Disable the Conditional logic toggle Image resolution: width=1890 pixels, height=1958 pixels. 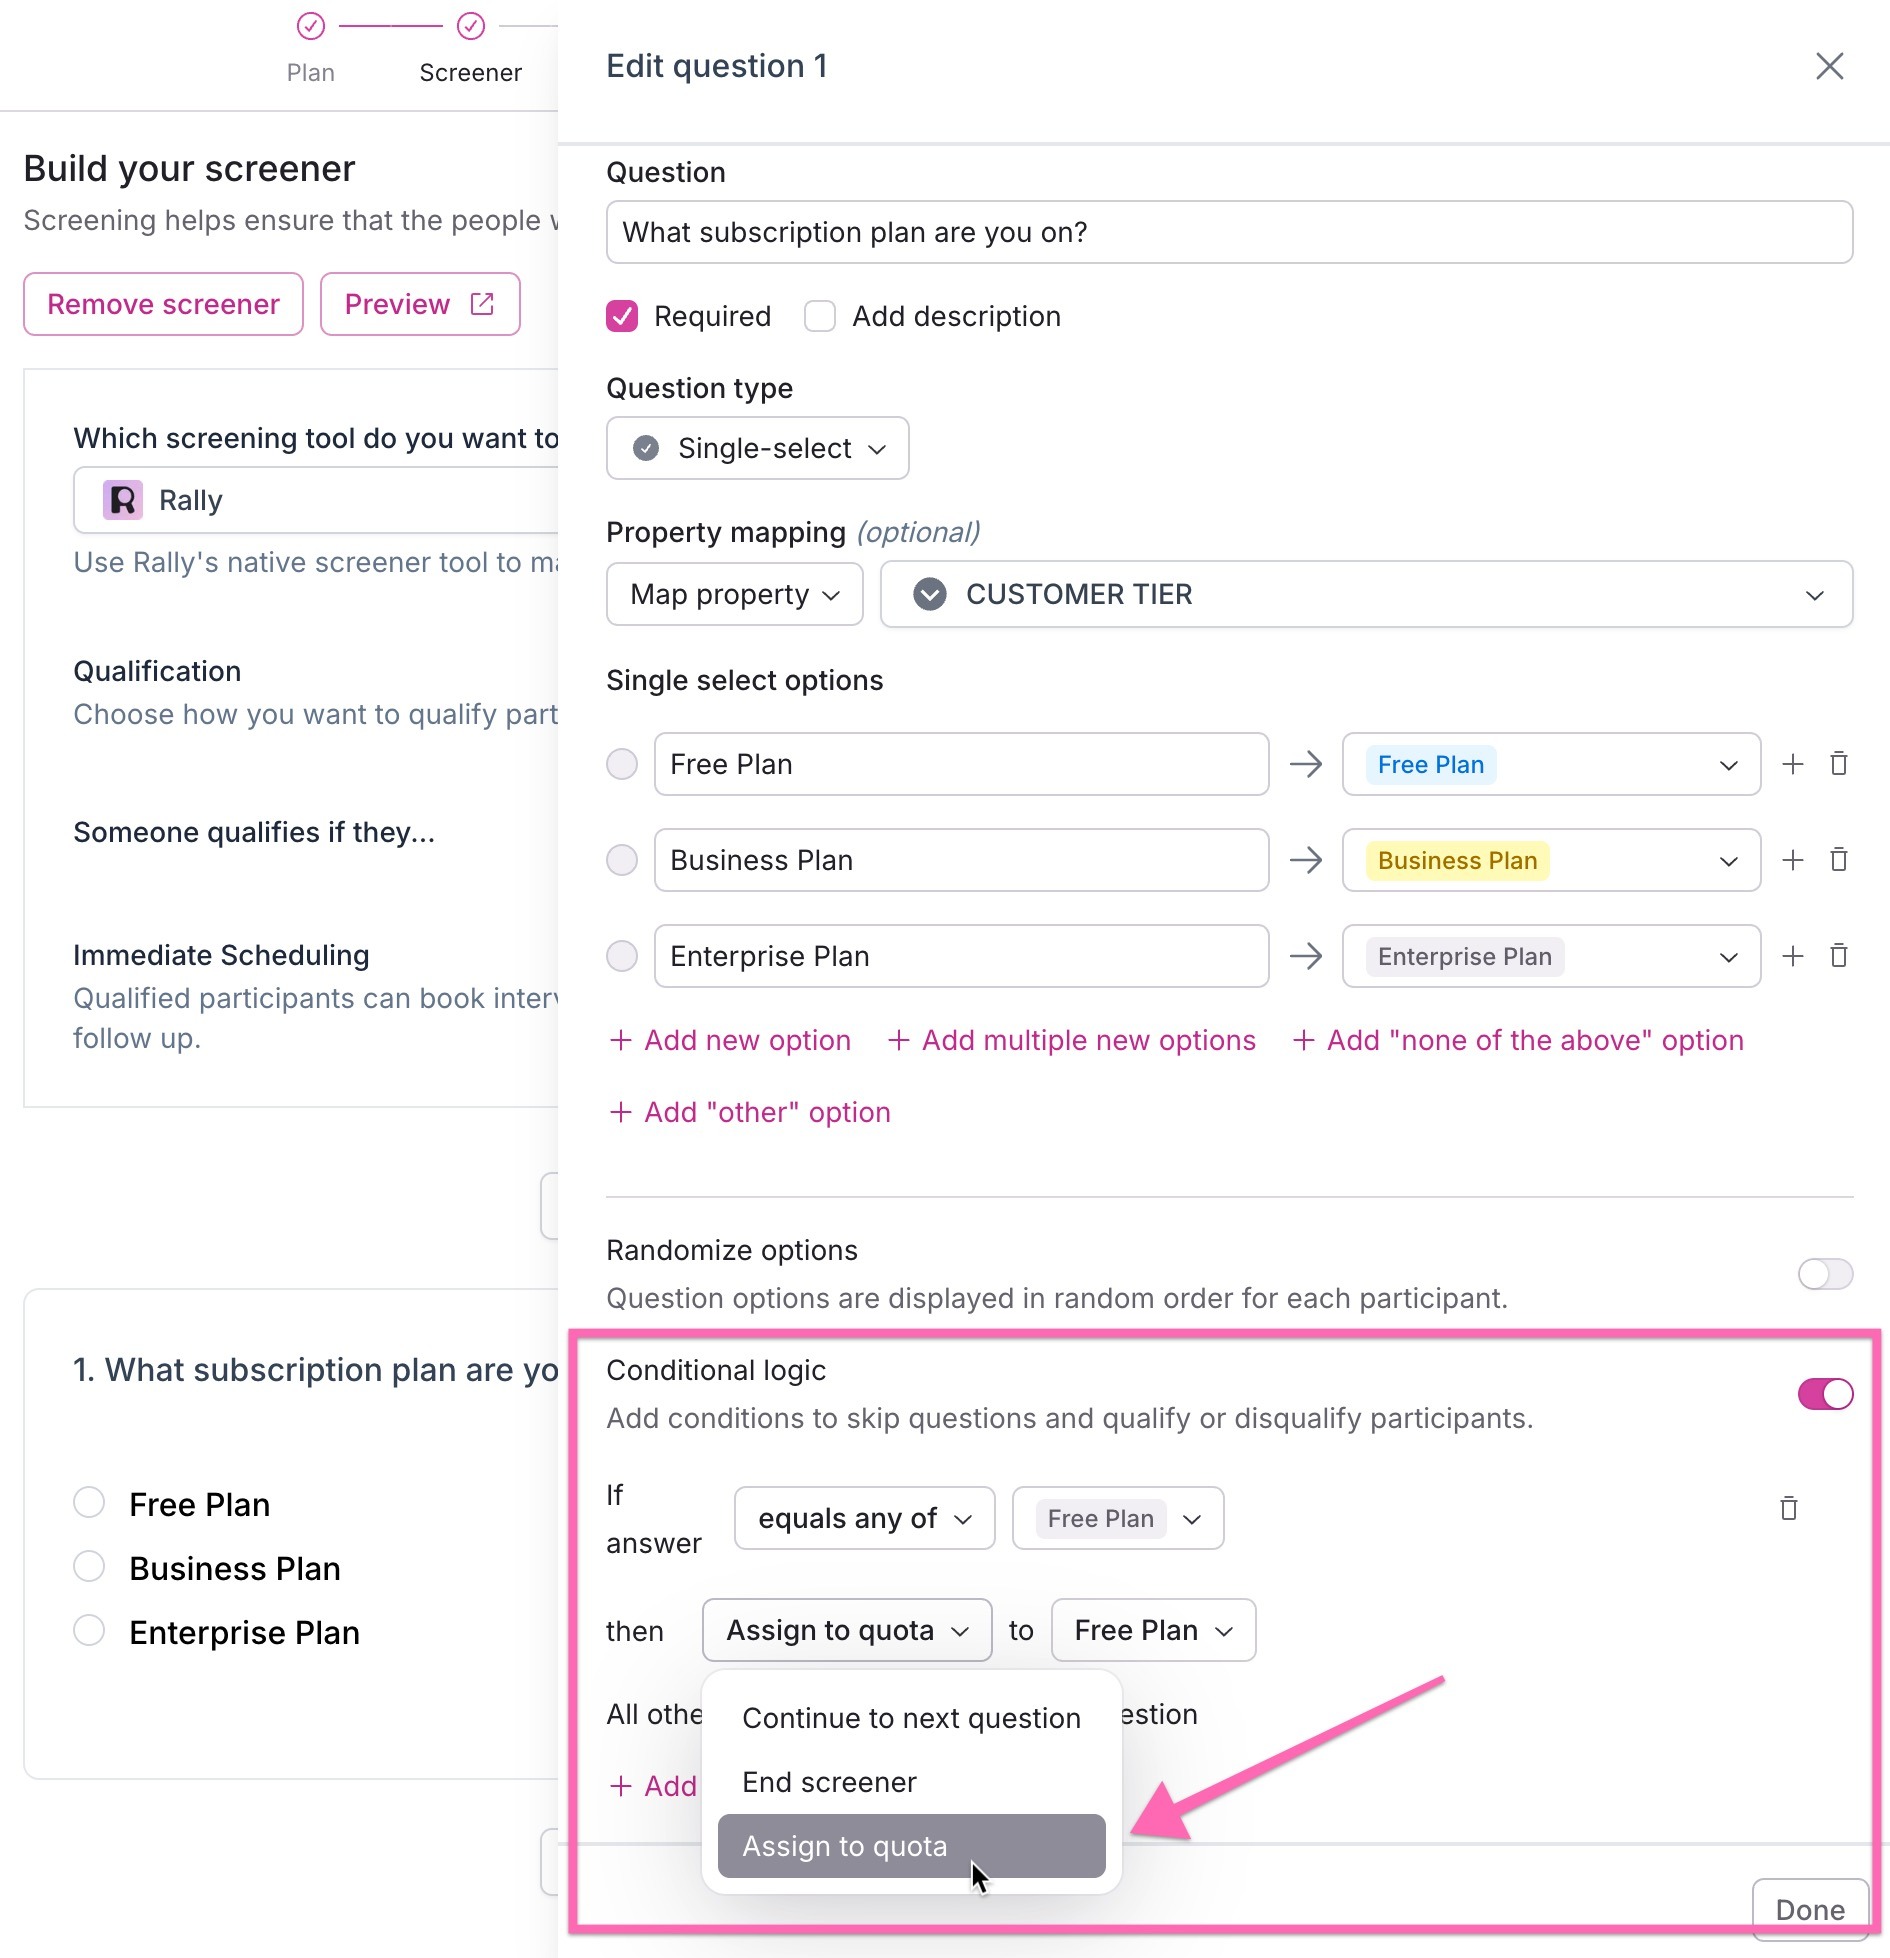(x=1825, y=1394)
